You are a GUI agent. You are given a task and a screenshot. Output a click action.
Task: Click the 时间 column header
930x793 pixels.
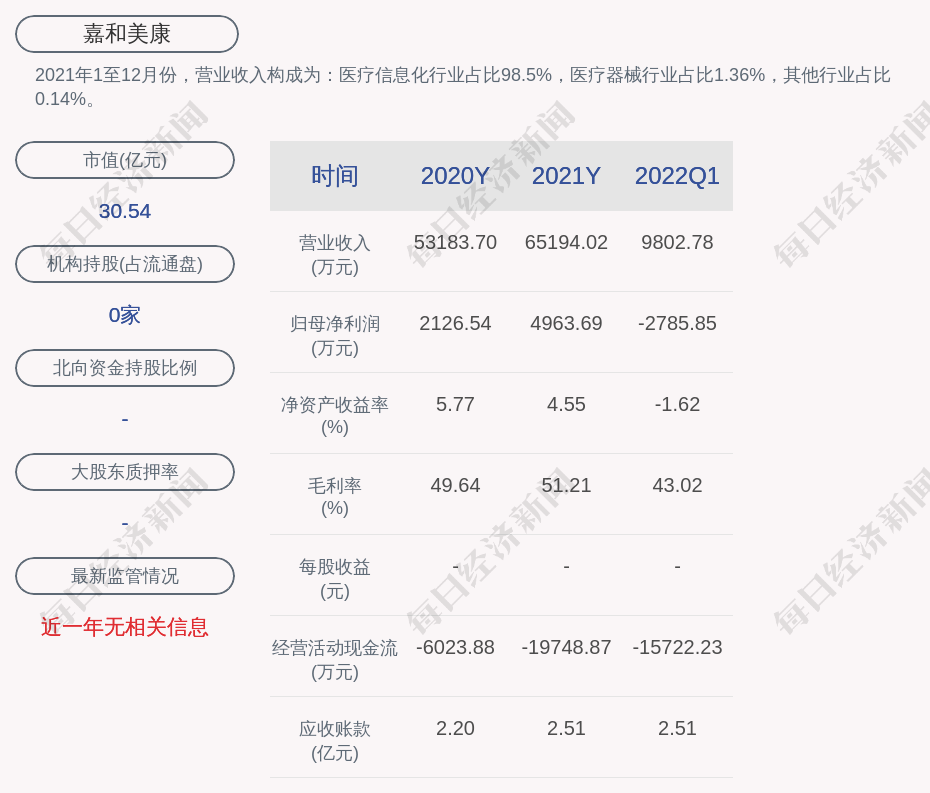point(335,176)
